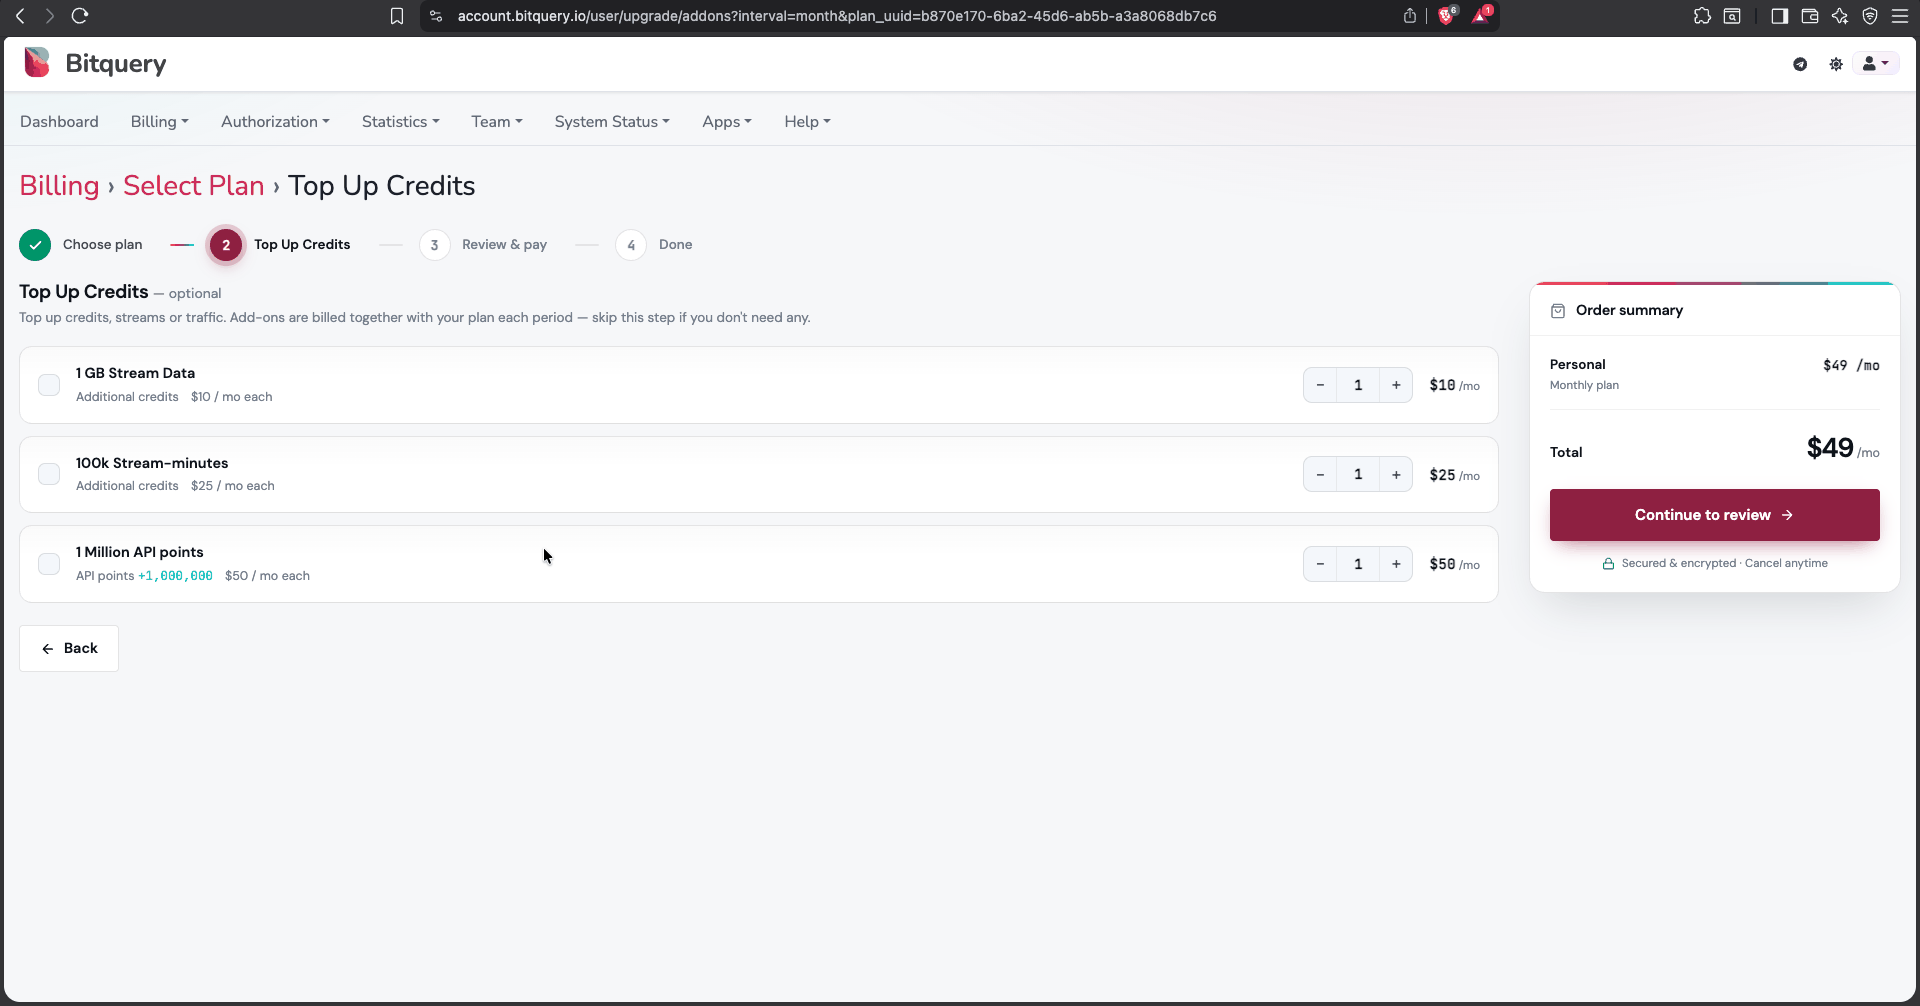Toggle the light/dark theme sun icon
The width and height of the screenshot is (1920, 1006).
click(x=1836, y=64)
